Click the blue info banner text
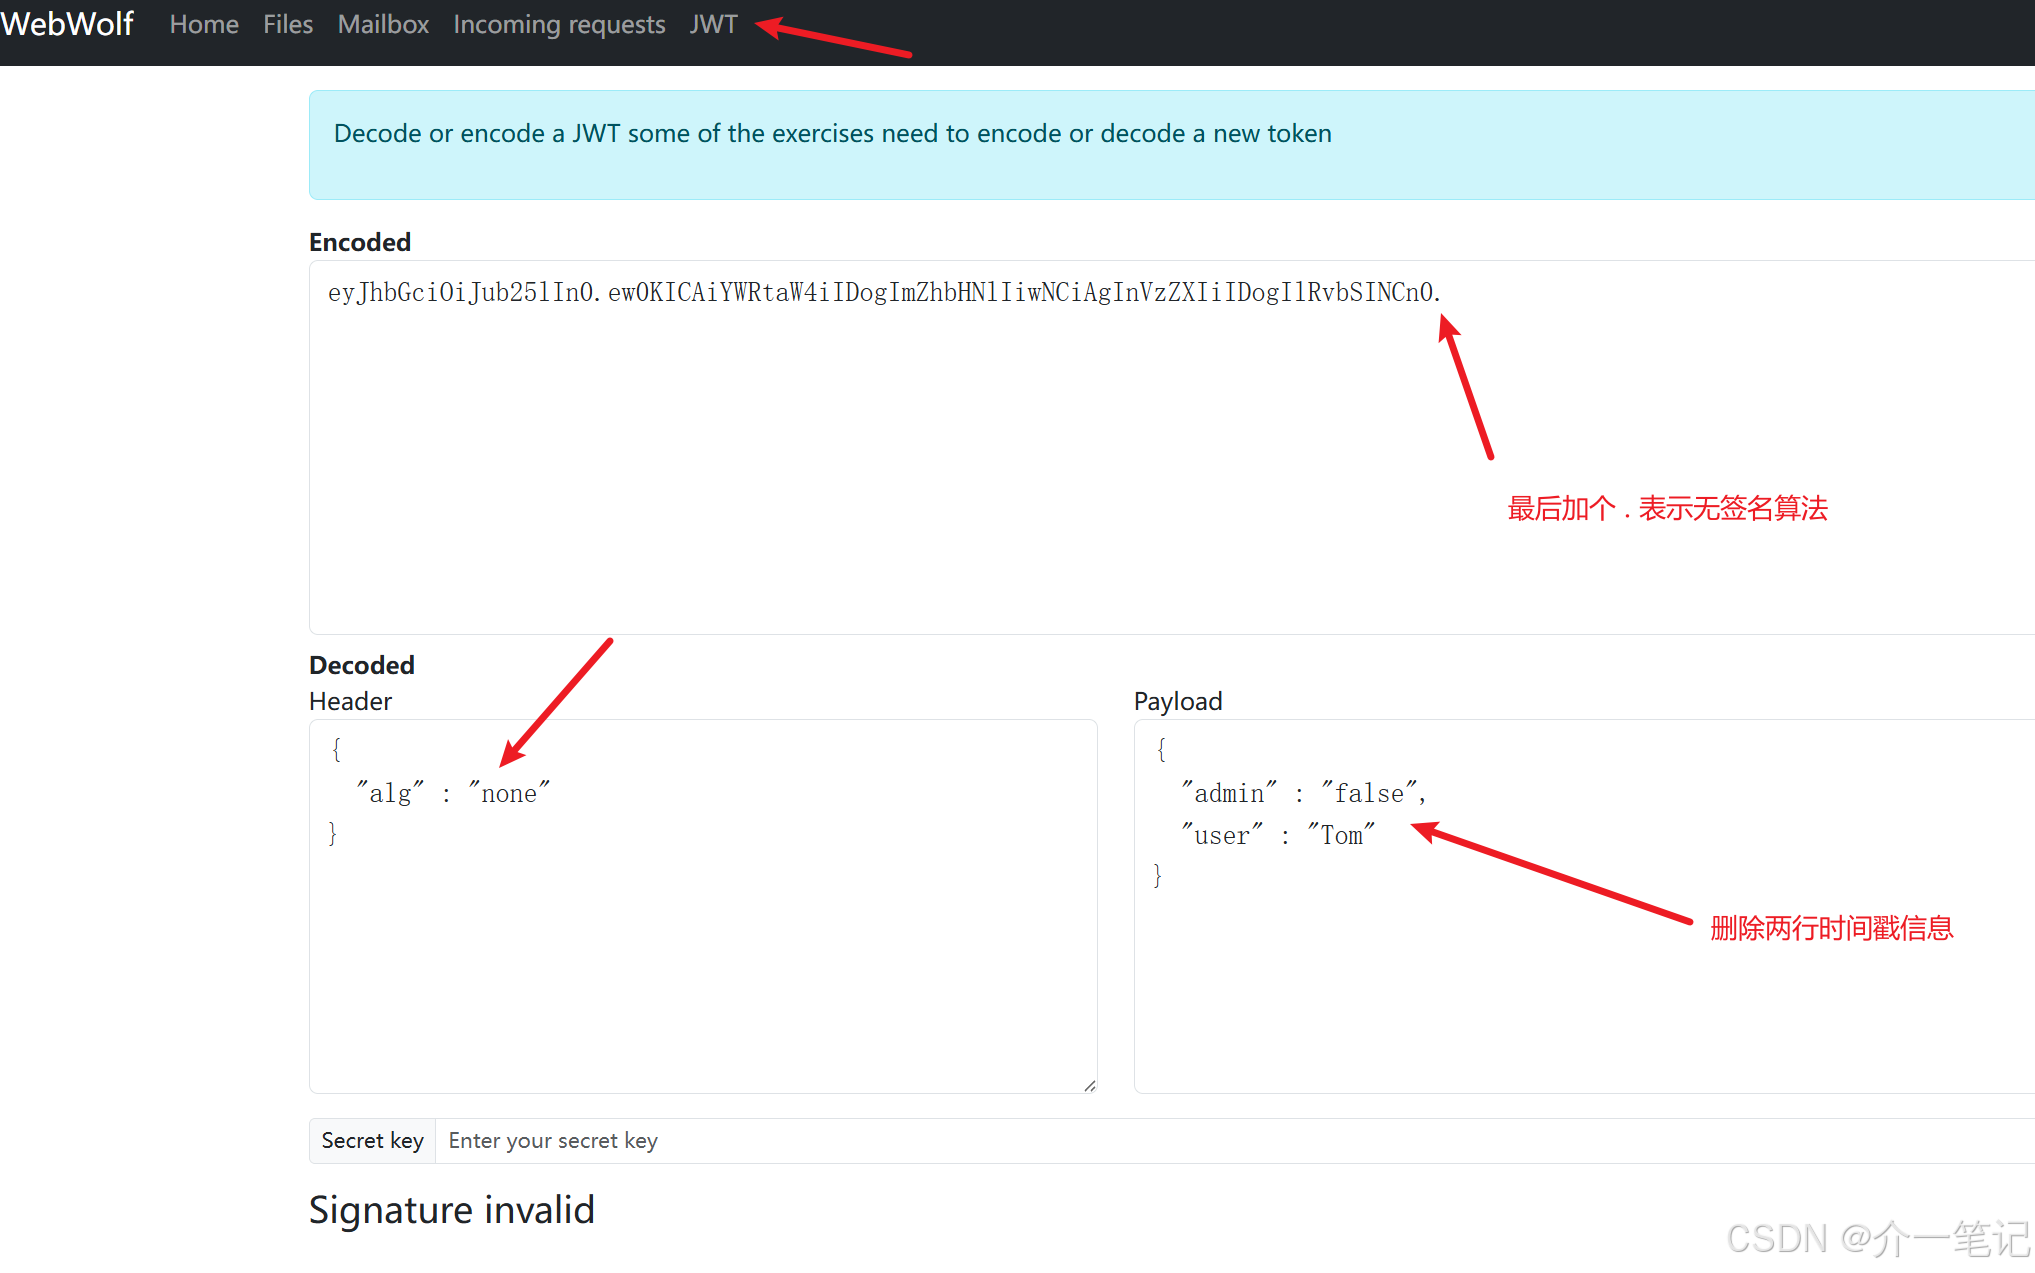This screenshot has width=2035, height=1273. [832, 133]
